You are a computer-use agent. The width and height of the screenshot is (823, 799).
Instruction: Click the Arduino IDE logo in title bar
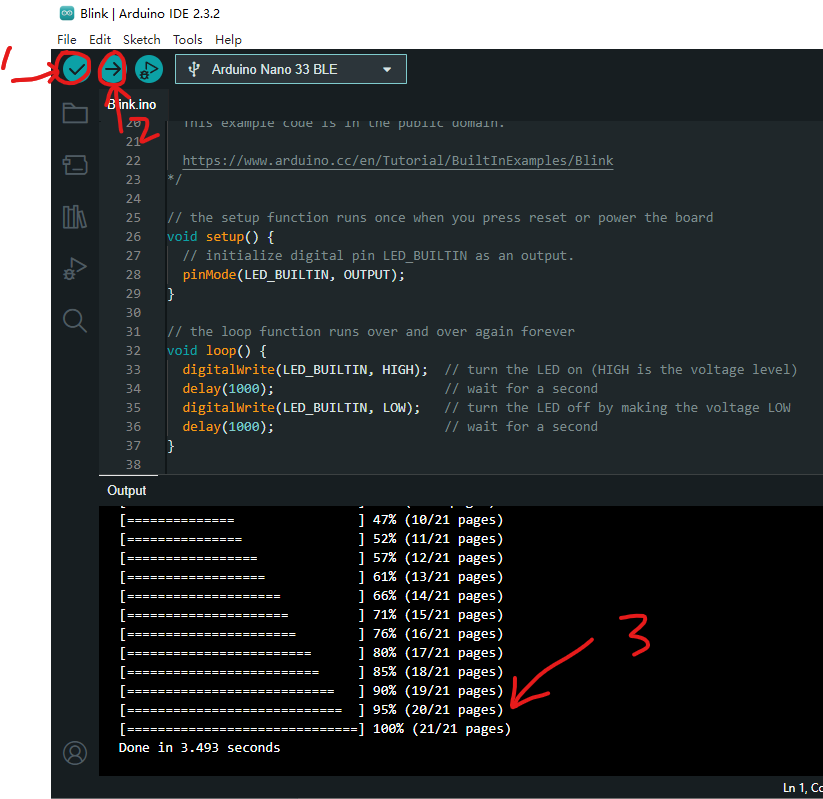[66, 13]
